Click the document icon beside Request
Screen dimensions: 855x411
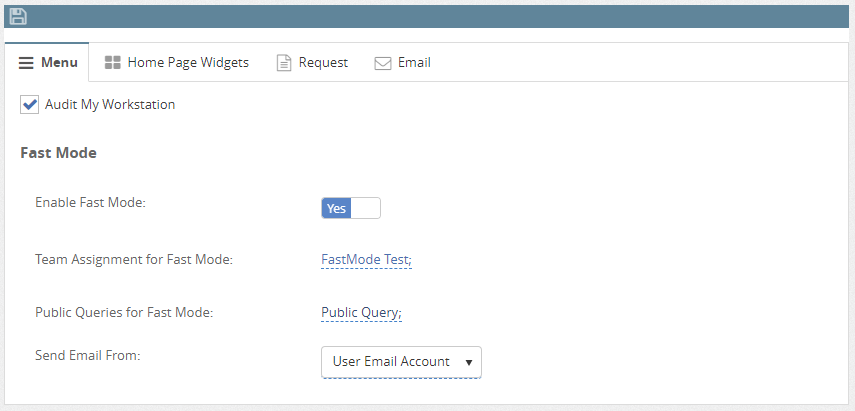(x=284, y=63)
